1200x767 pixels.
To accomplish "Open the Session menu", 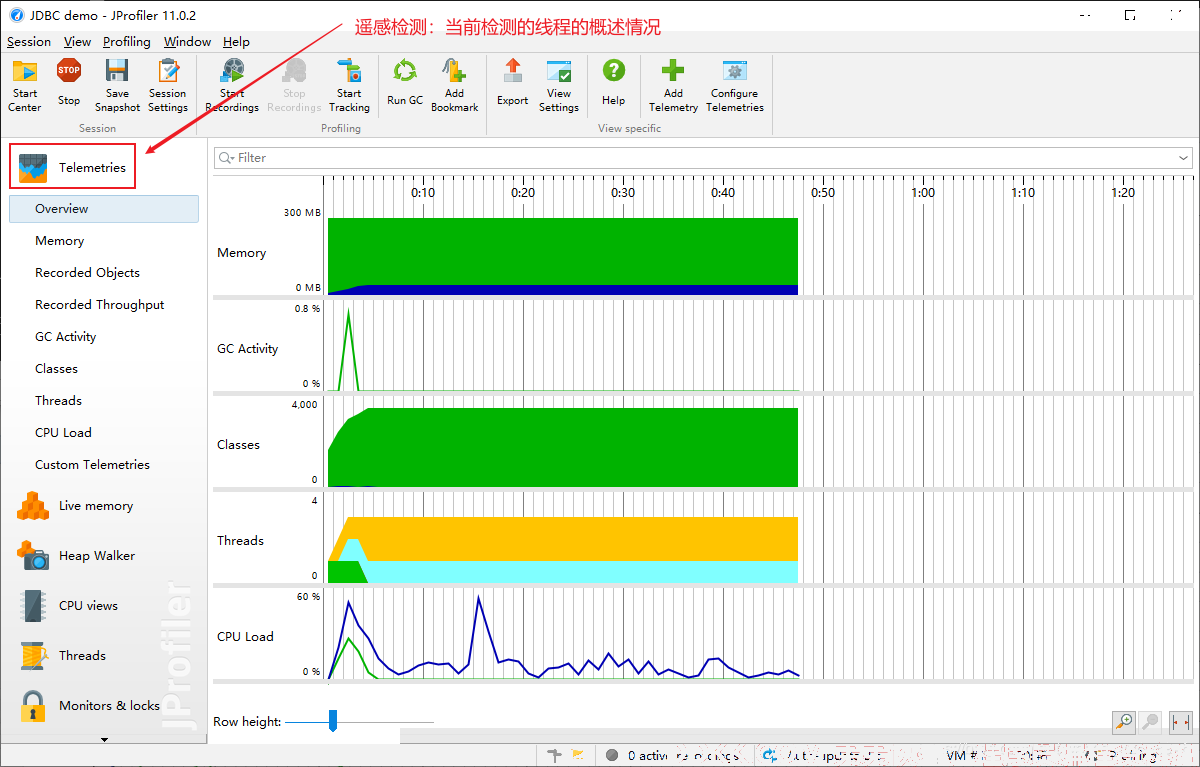I will pos(29,42).
